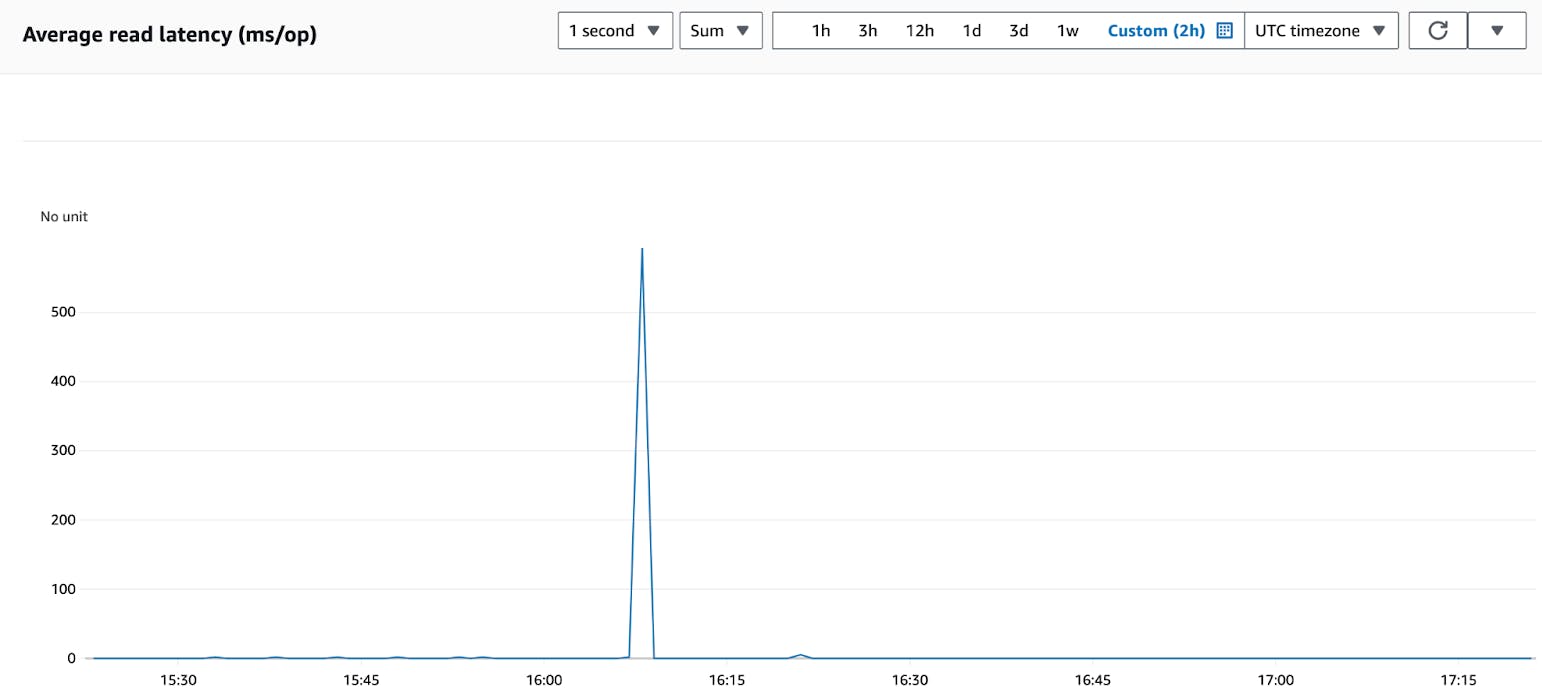Select the 1d time range
This screenshot has height=694, width=1542.
click(x=972, y=30)
